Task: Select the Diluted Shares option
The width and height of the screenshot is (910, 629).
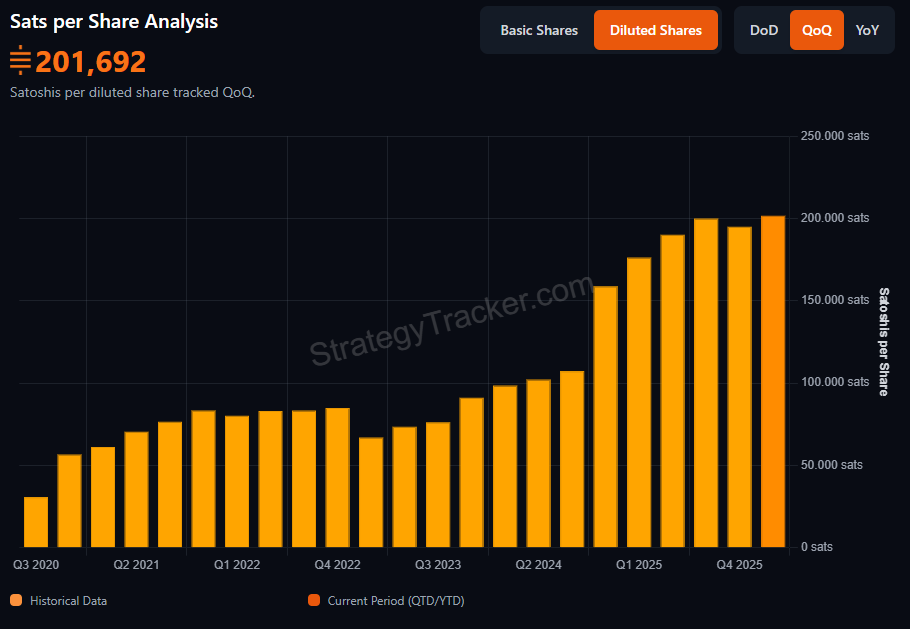Action: point(656,30)
